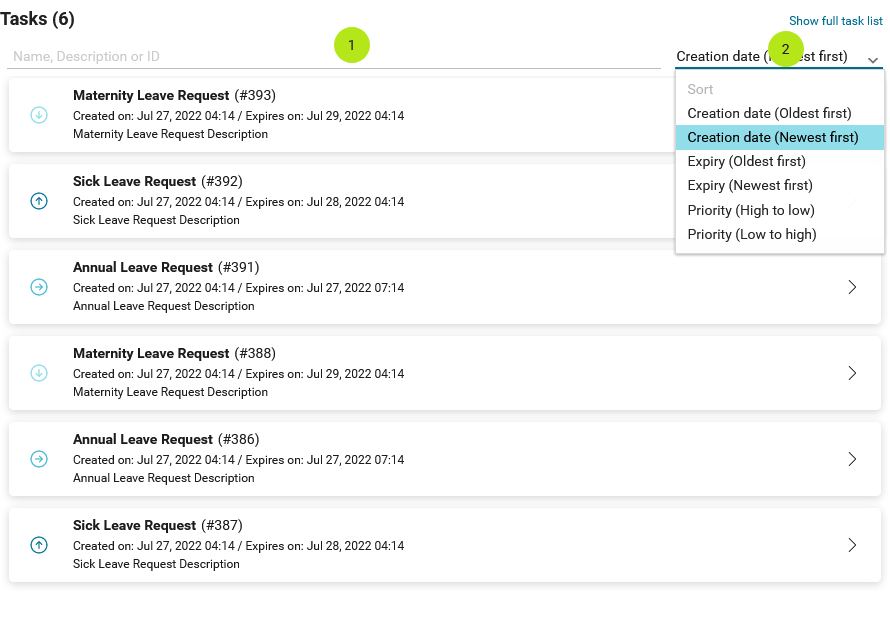Click low priority icon of Maternity Leave Request #388

tap(39, 373)
